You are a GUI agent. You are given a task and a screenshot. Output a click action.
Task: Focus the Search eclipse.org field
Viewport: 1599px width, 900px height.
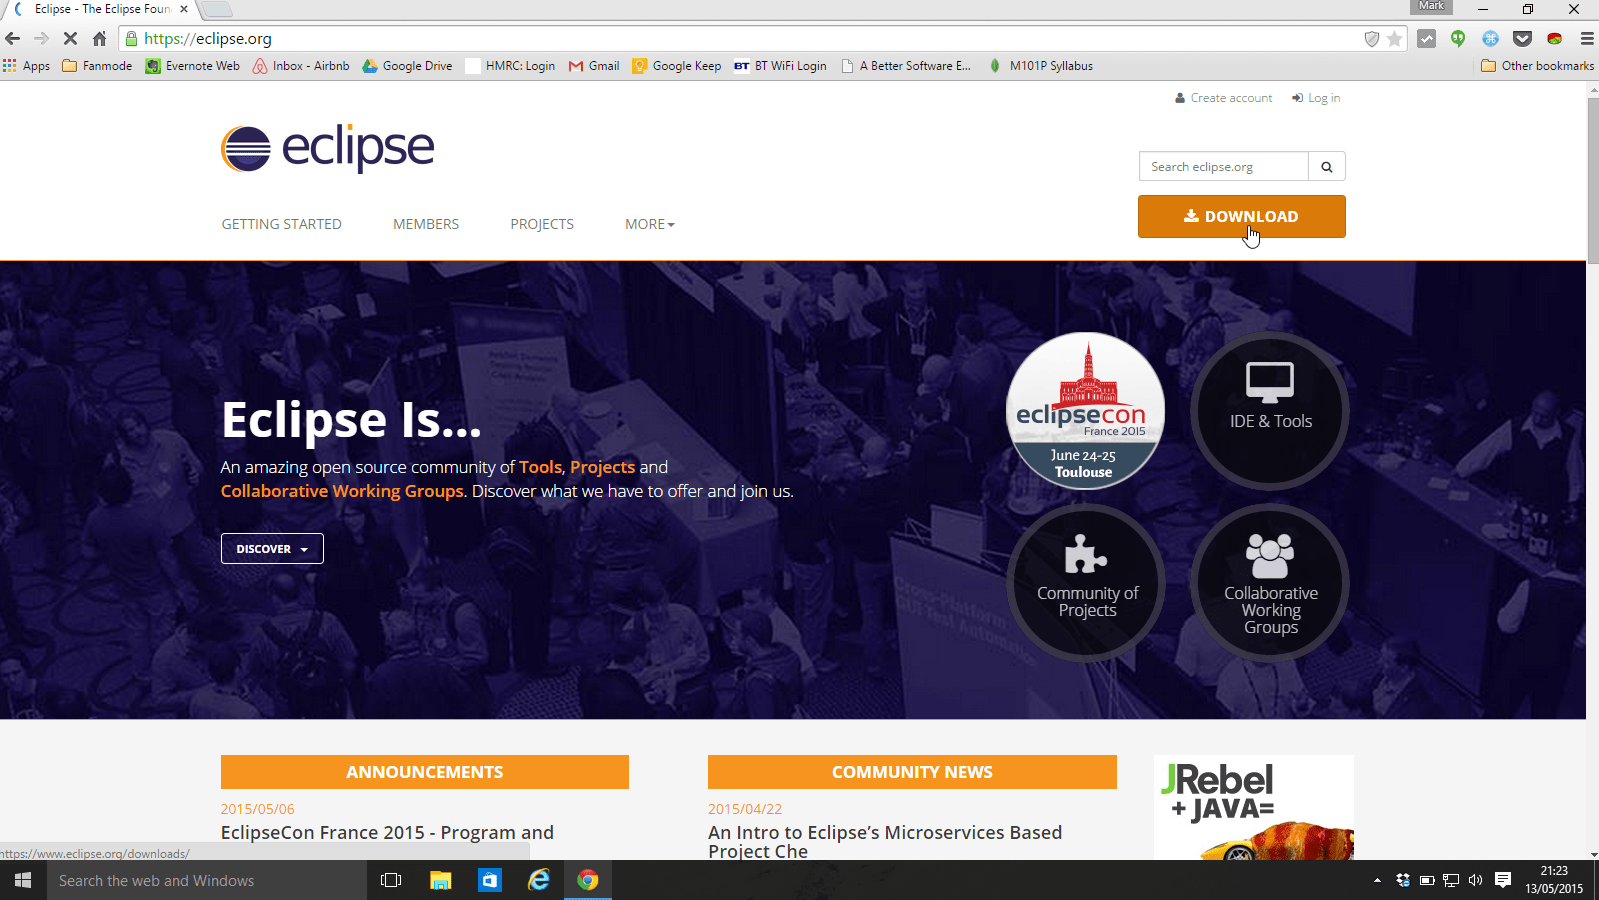[x=1223, y=166]
